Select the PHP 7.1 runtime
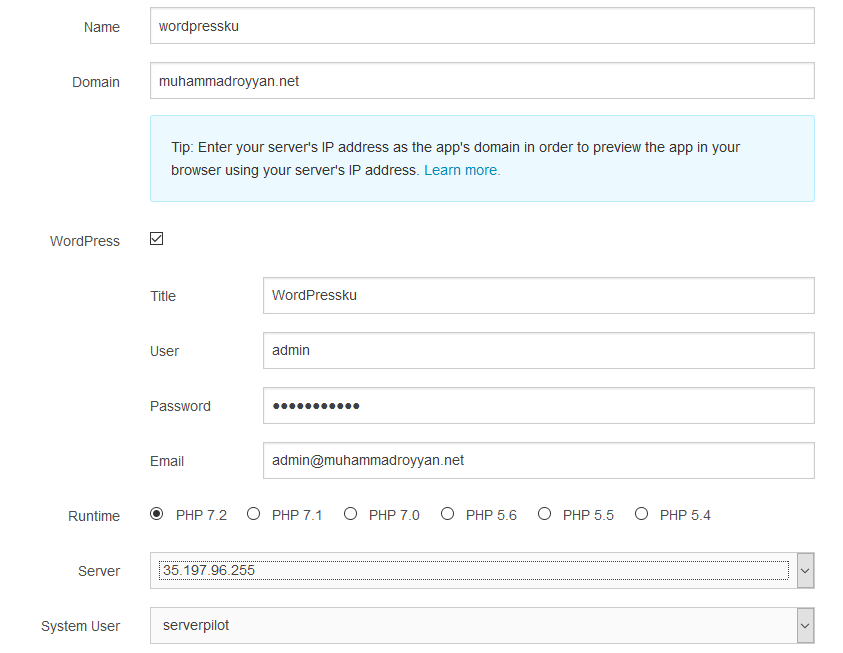843x653 pixels. [253, 513]
